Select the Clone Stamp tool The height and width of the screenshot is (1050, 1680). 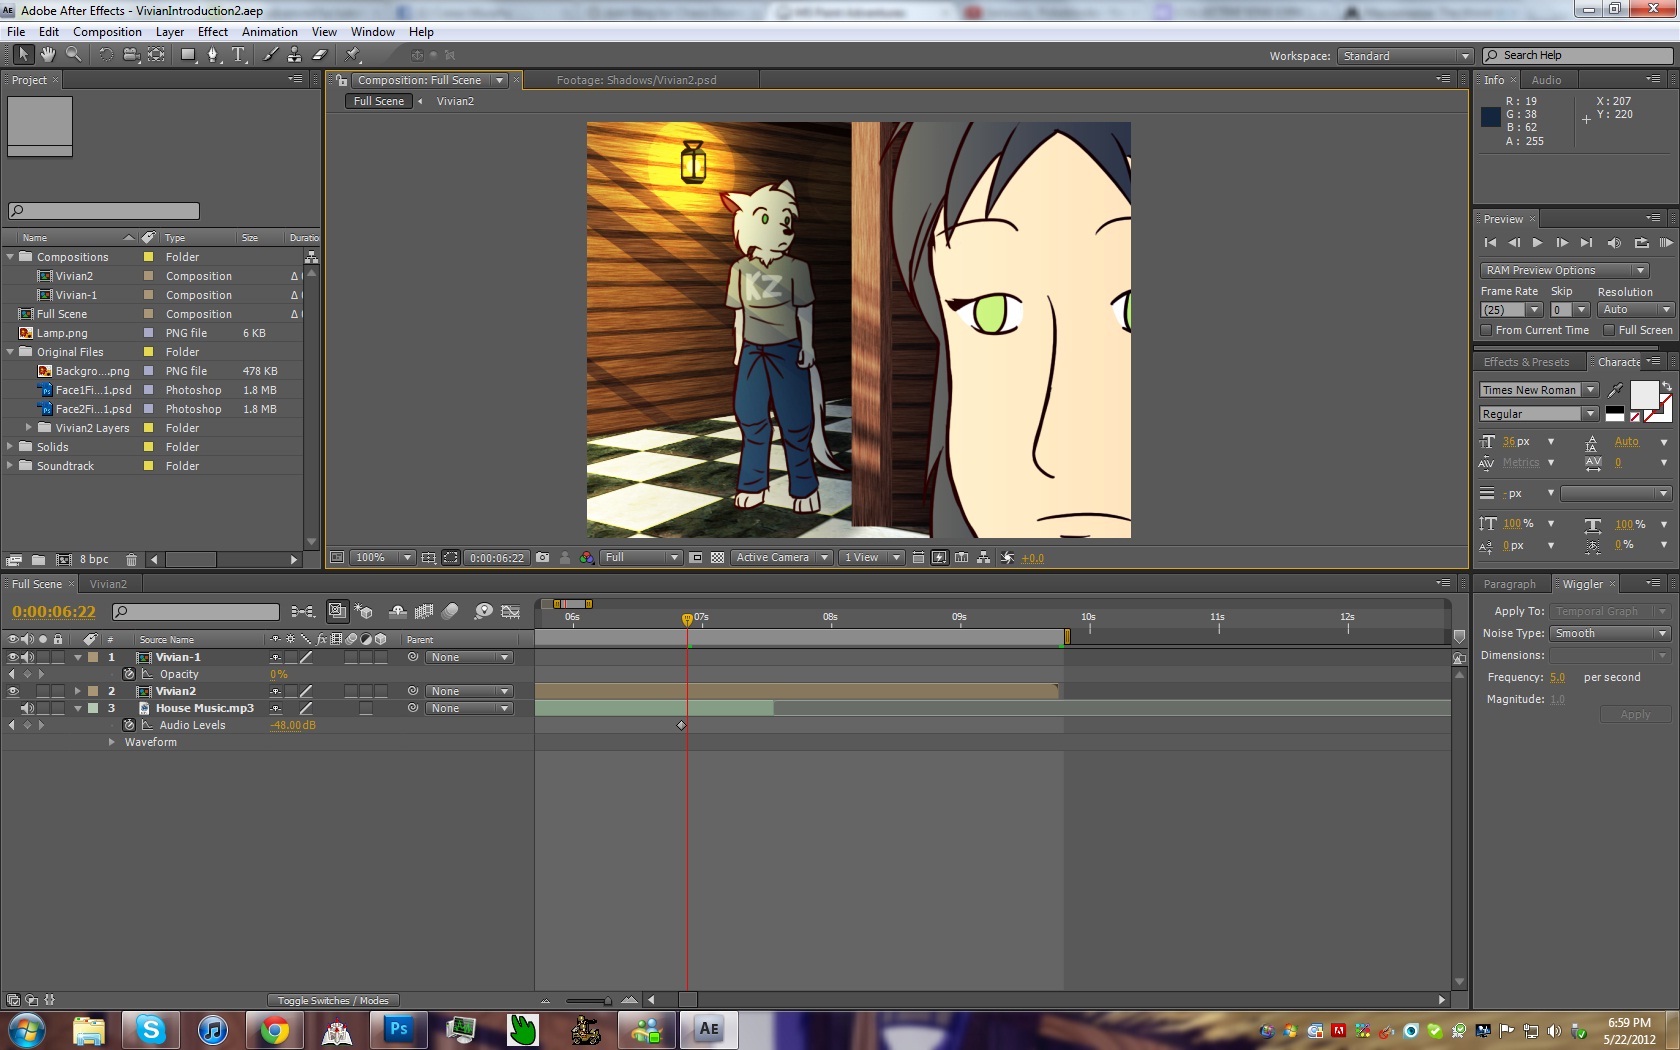click(294, 55)
